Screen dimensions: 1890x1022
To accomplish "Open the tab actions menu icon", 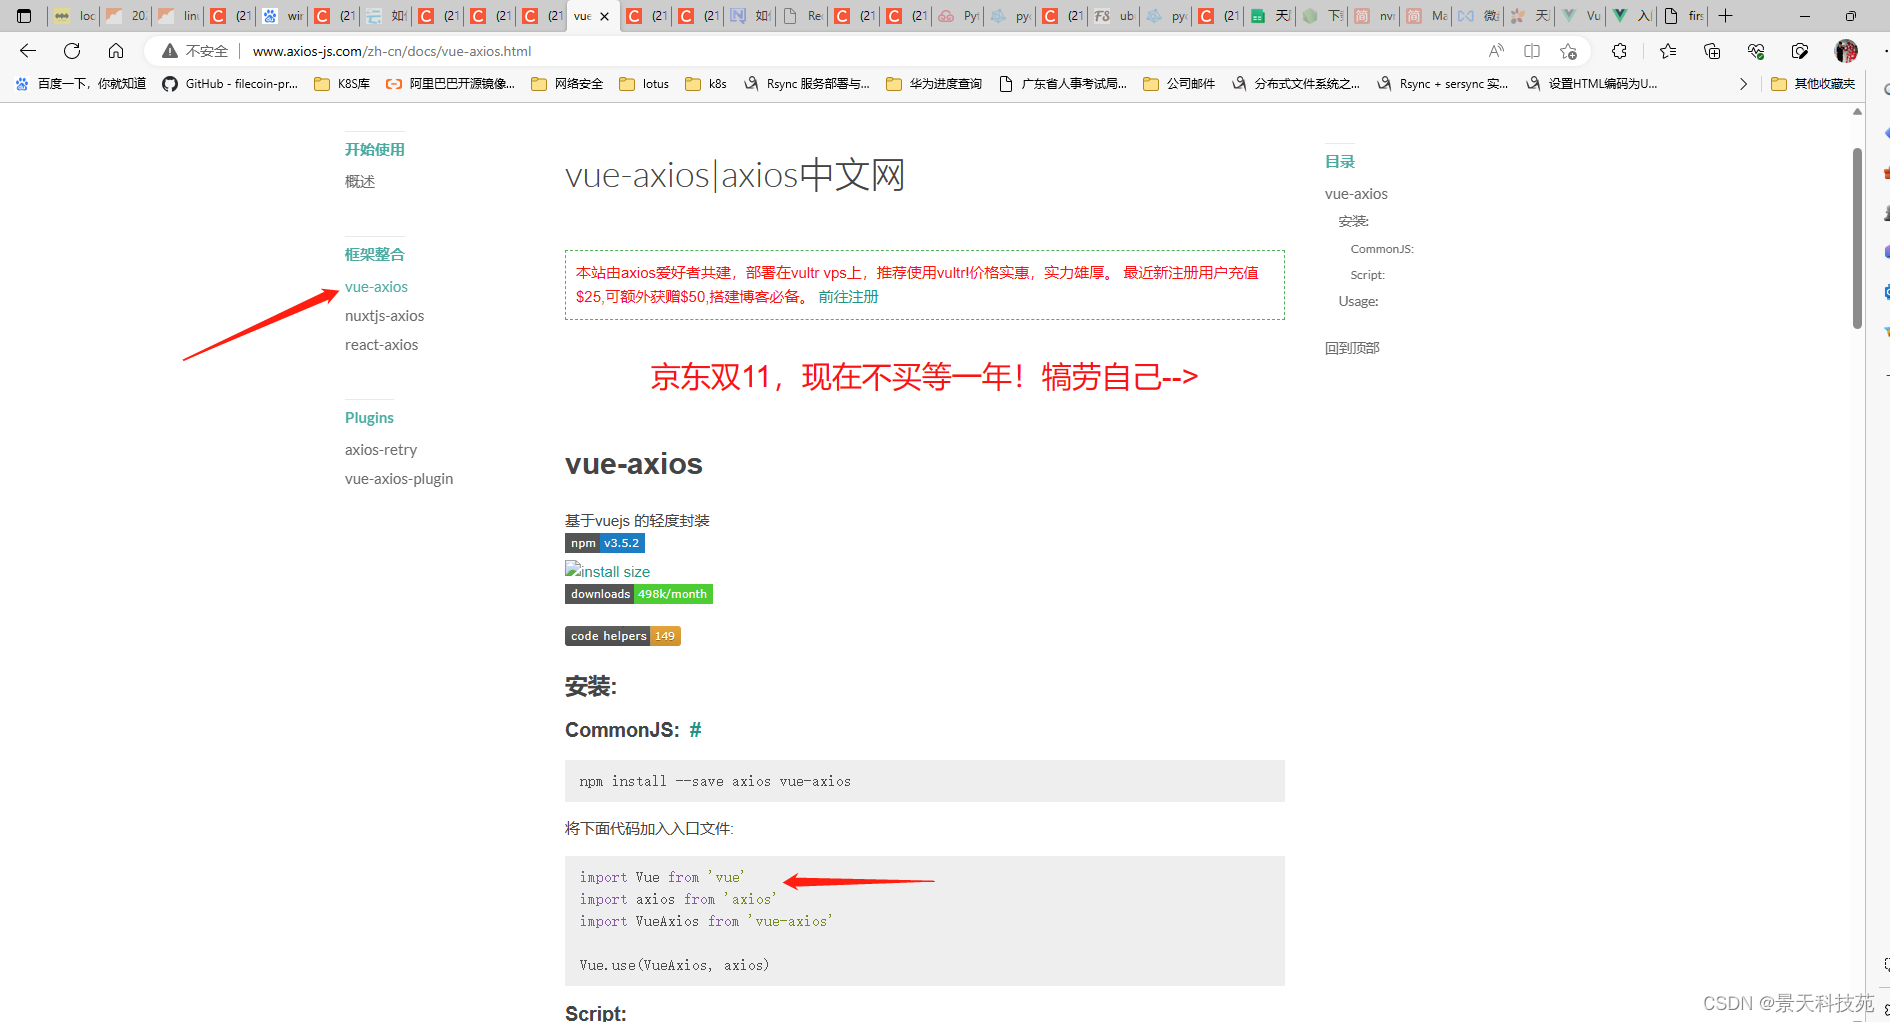I will (x=24, y=16).
